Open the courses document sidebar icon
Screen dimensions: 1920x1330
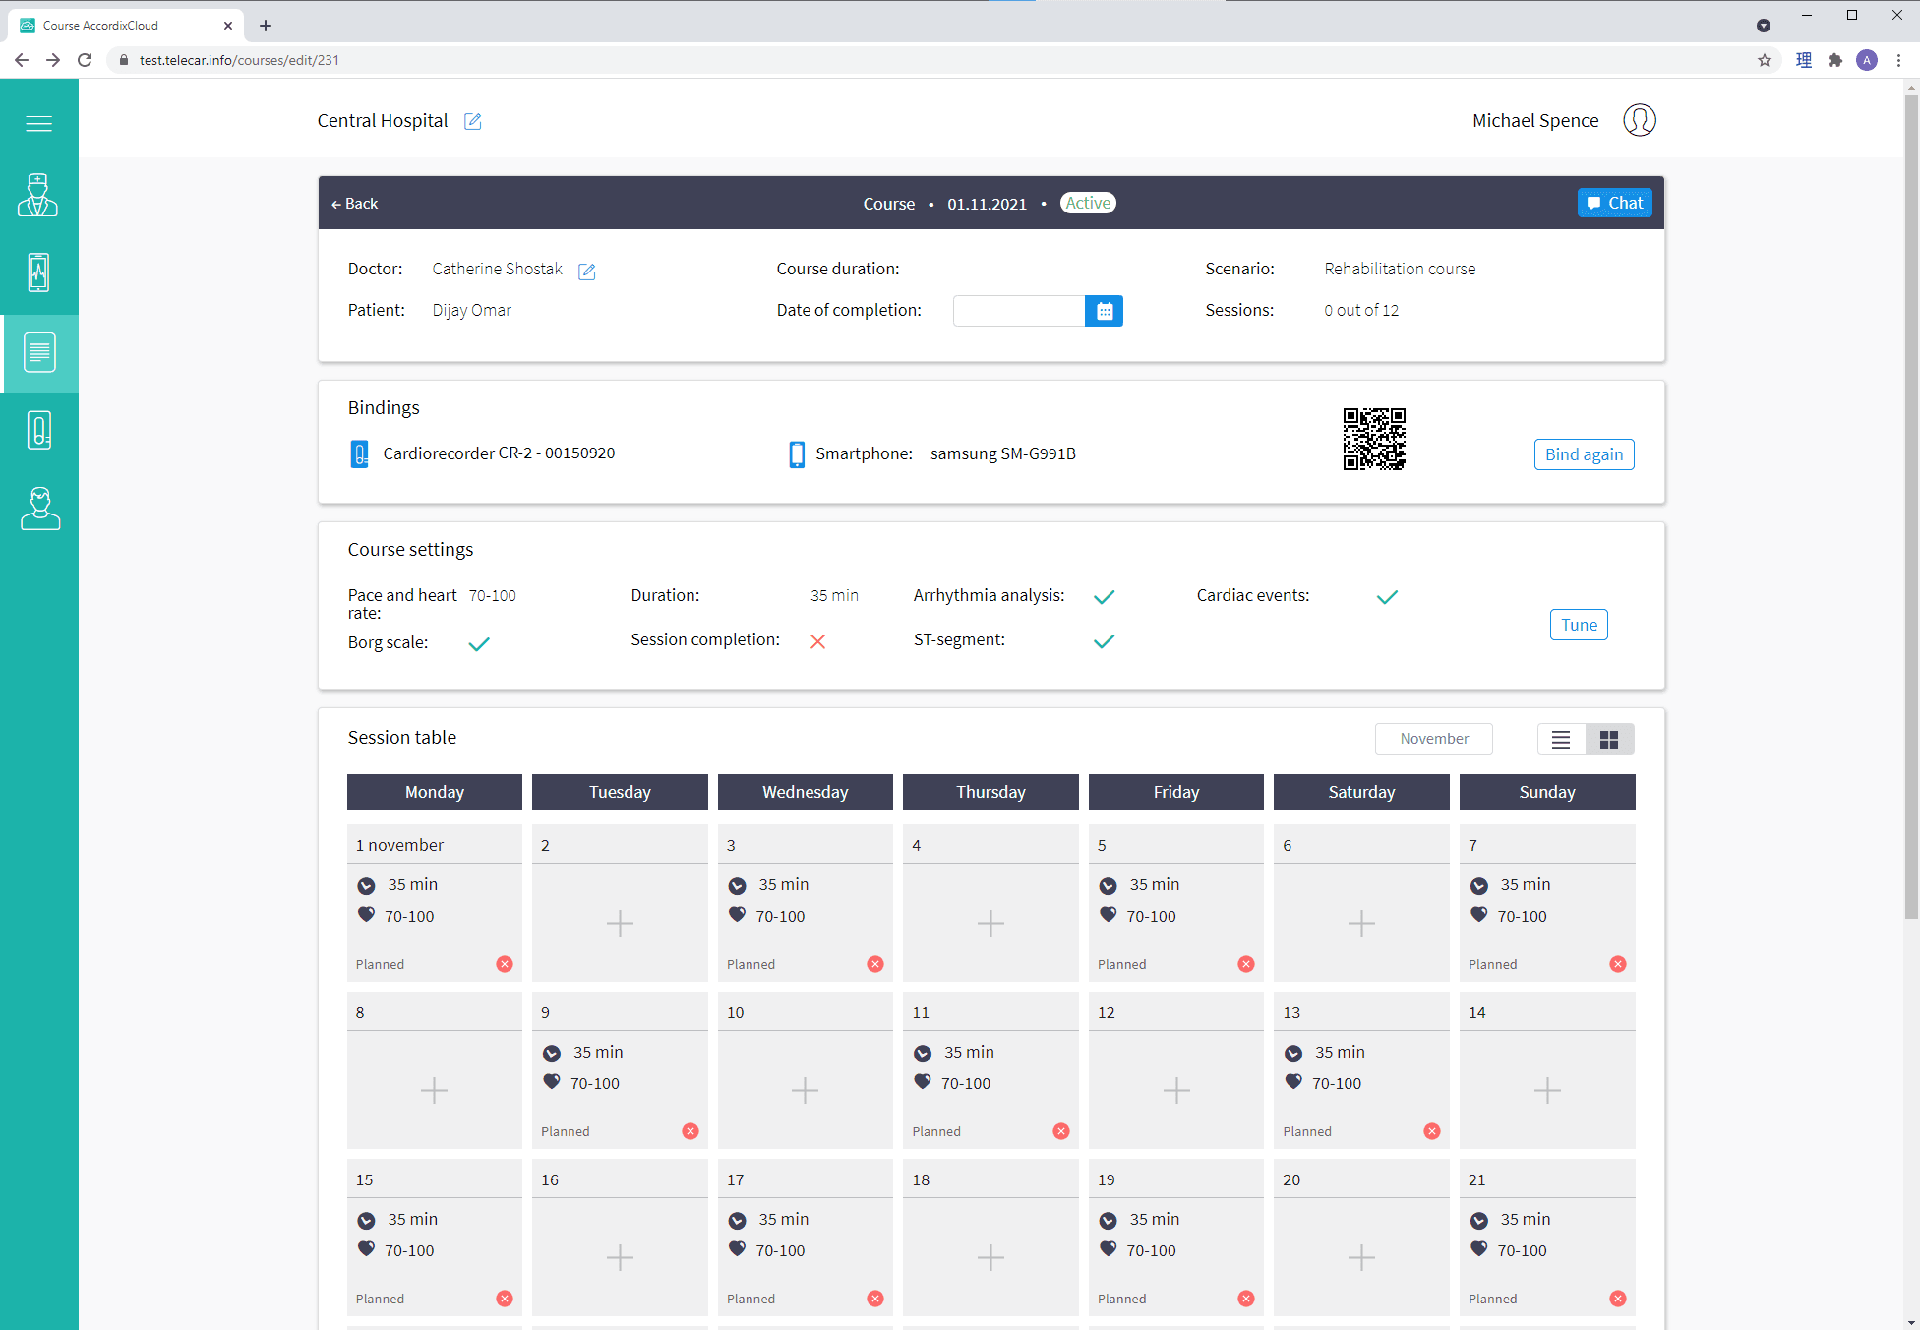tap(39, 353)
